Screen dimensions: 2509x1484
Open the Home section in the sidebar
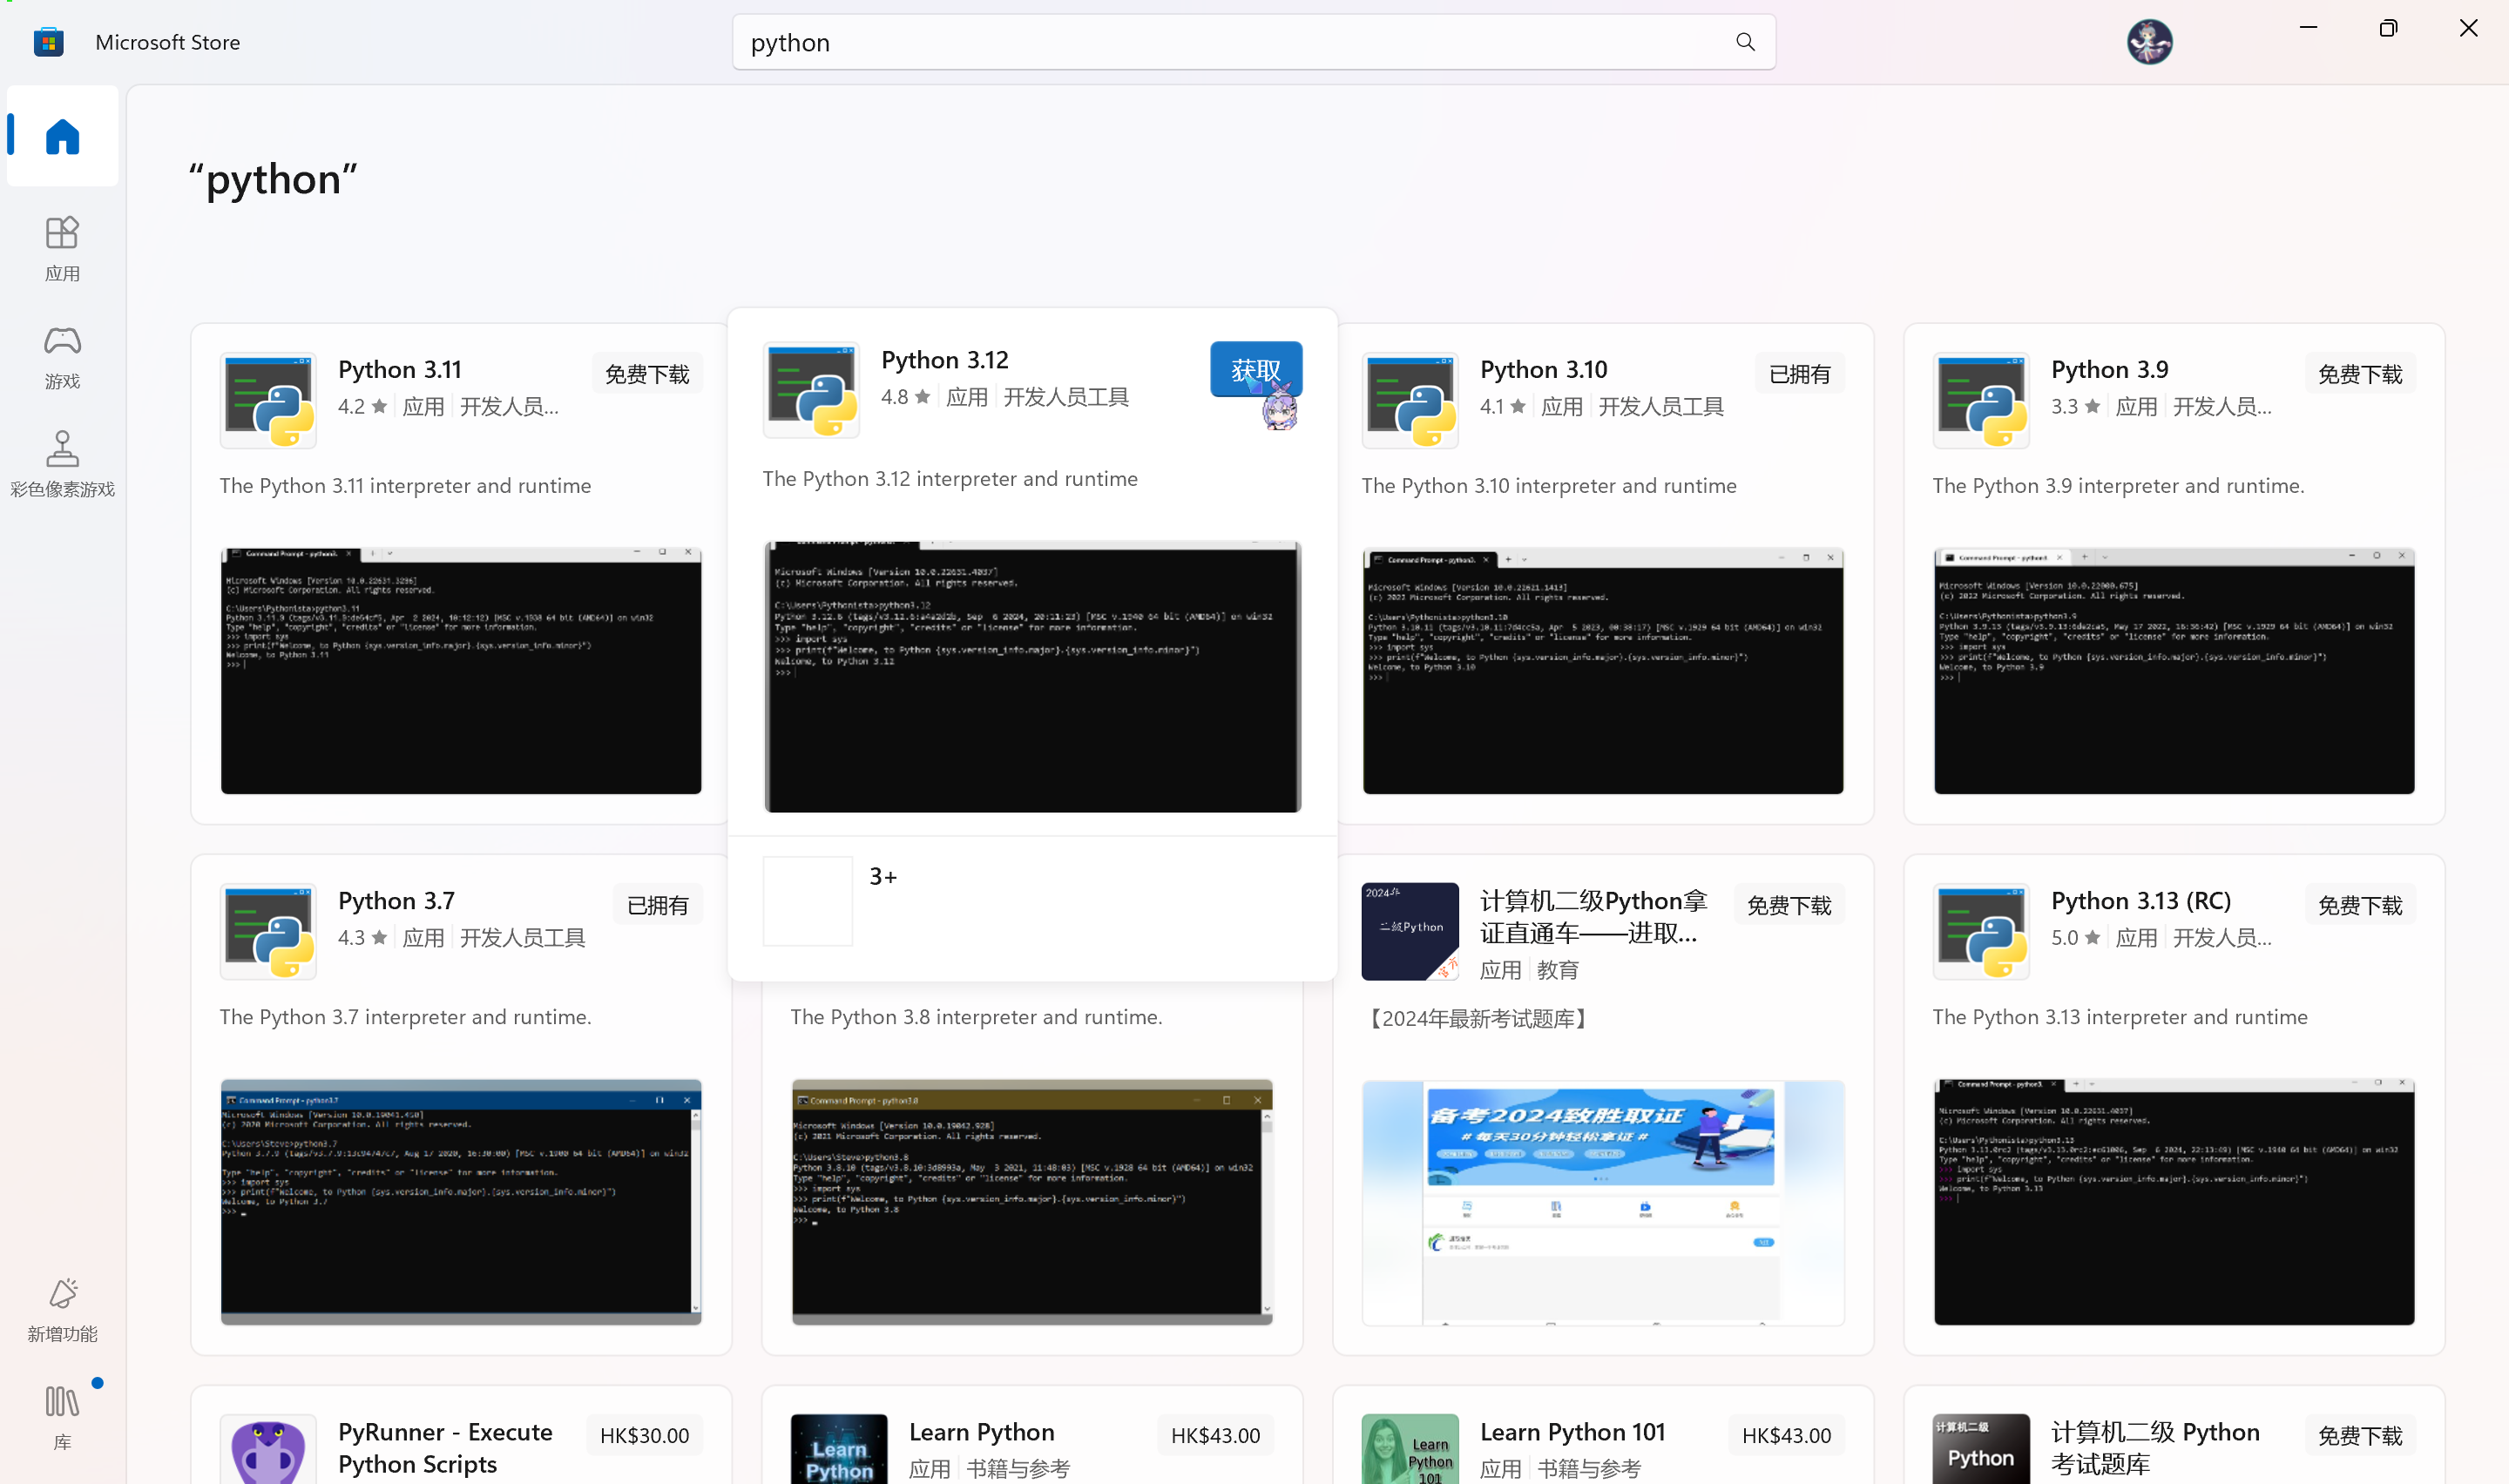pos(62,136)
